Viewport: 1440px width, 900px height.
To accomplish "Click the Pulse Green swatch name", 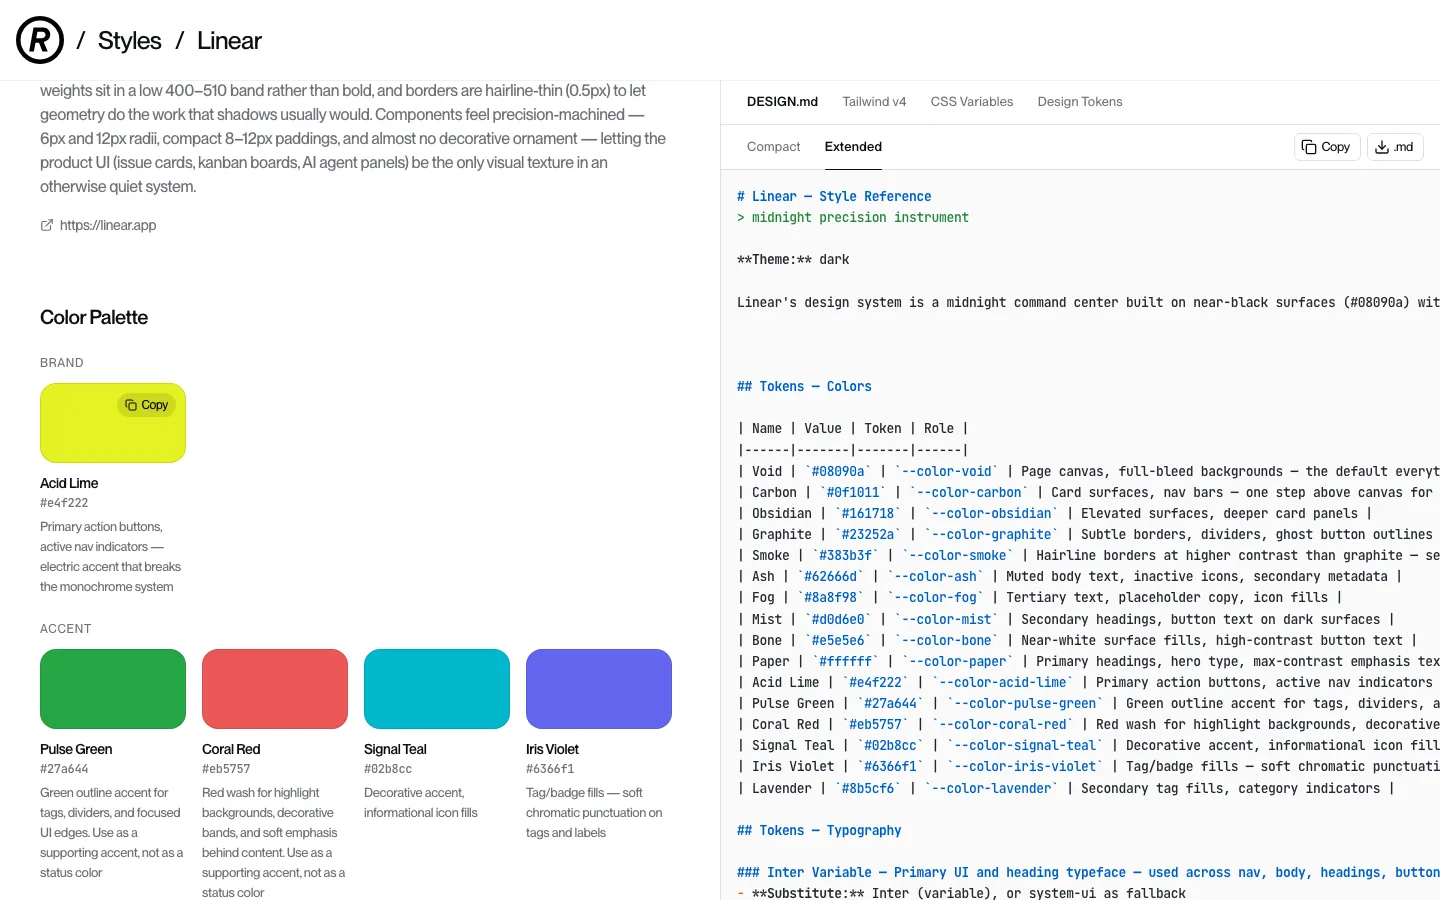I will 76,749.
